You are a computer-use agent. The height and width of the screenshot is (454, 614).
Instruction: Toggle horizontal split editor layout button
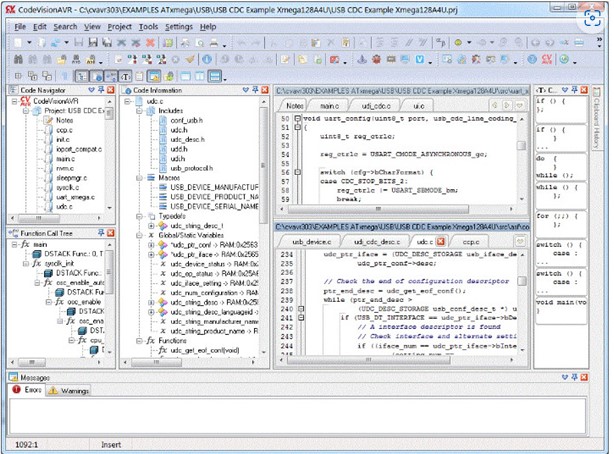pyautogui.click(x=215, y=76)
